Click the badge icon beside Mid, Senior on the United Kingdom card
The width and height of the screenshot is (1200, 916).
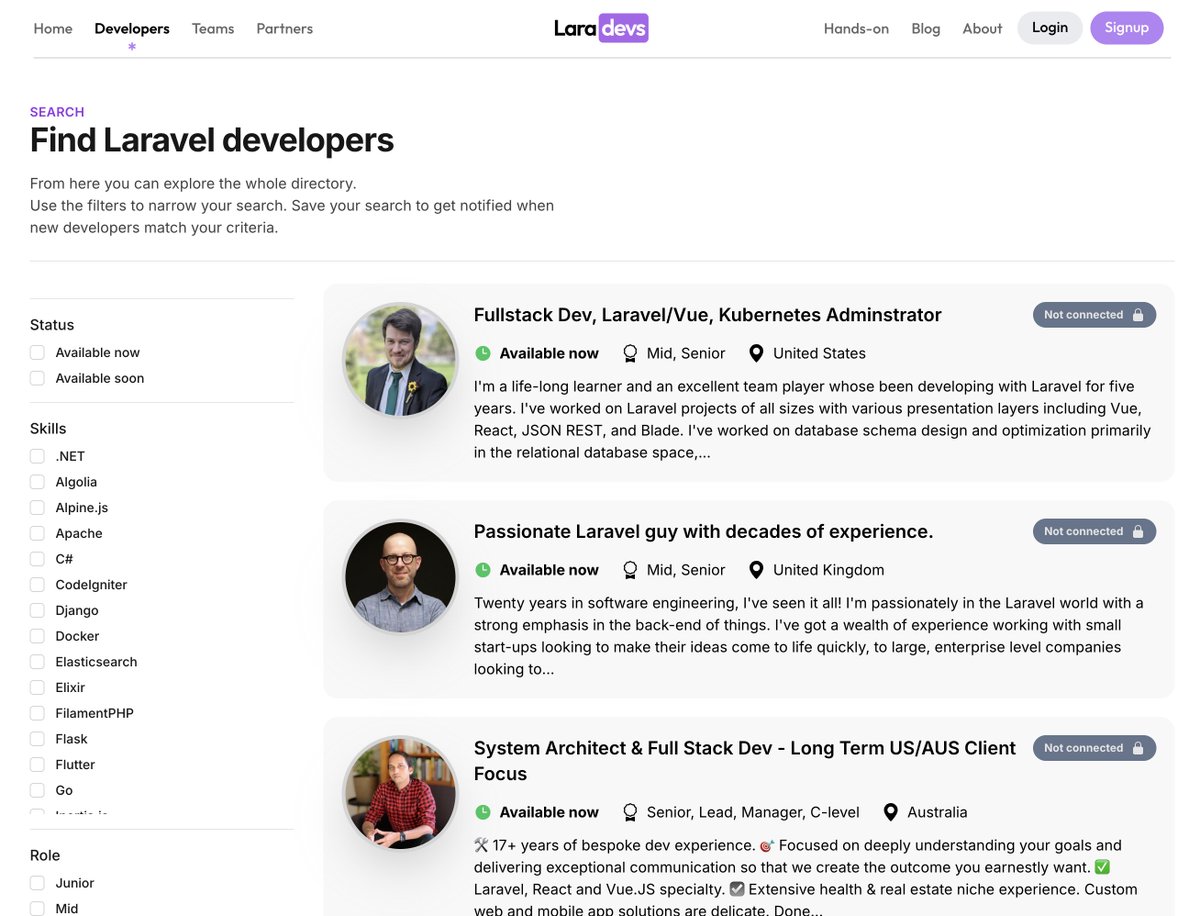630,570
